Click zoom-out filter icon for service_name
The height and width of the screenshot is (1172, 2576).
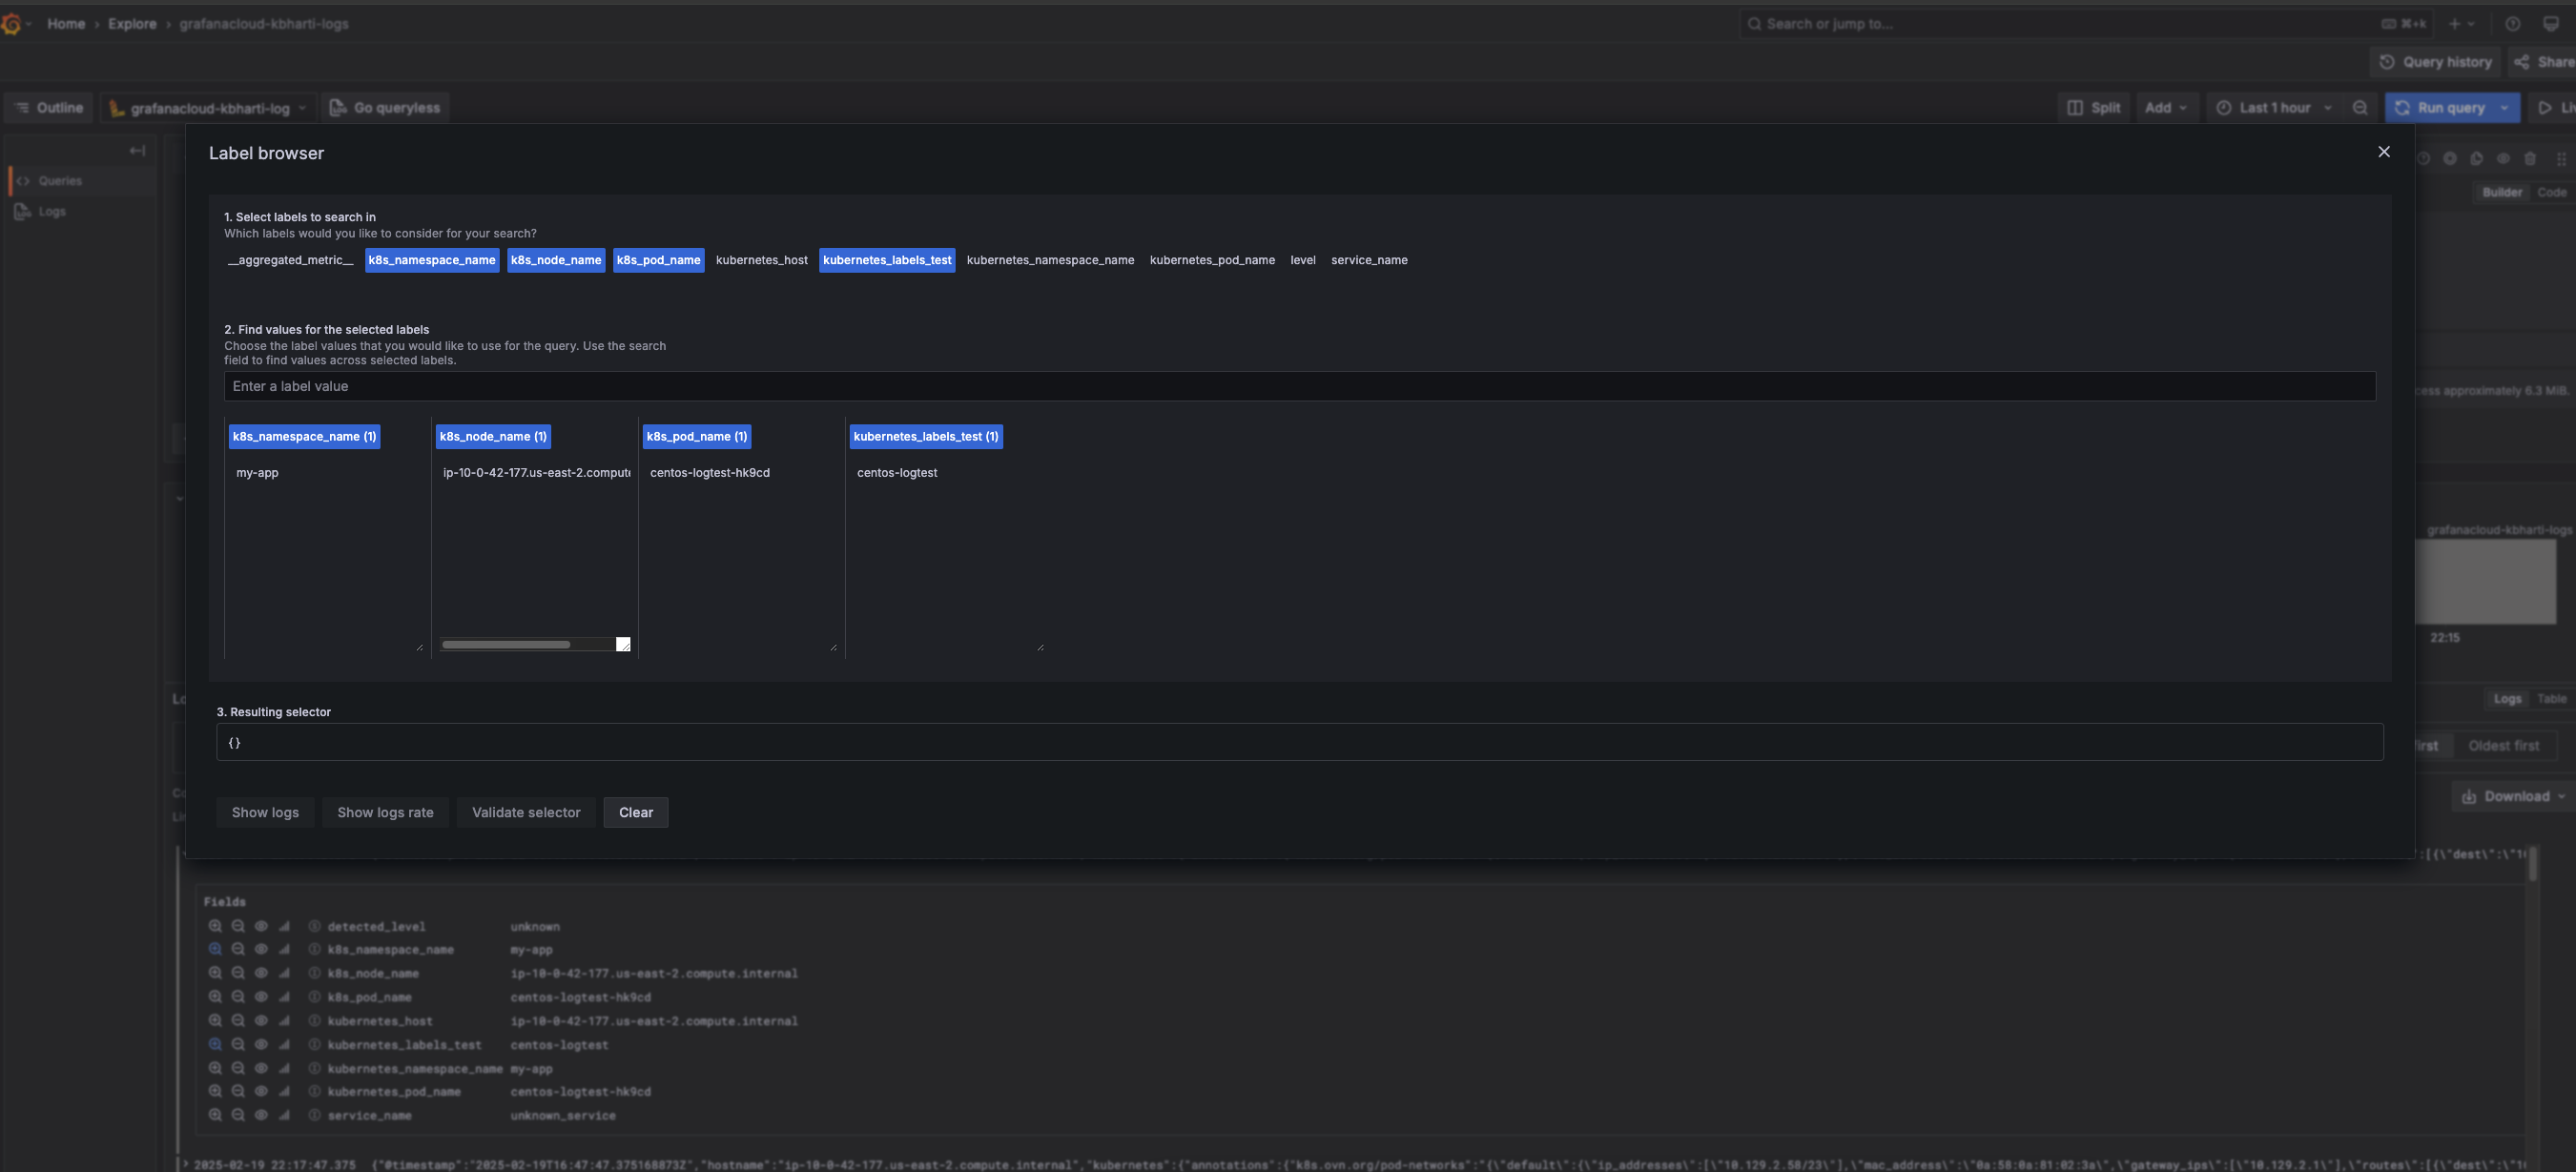[x=238, y=1115]
